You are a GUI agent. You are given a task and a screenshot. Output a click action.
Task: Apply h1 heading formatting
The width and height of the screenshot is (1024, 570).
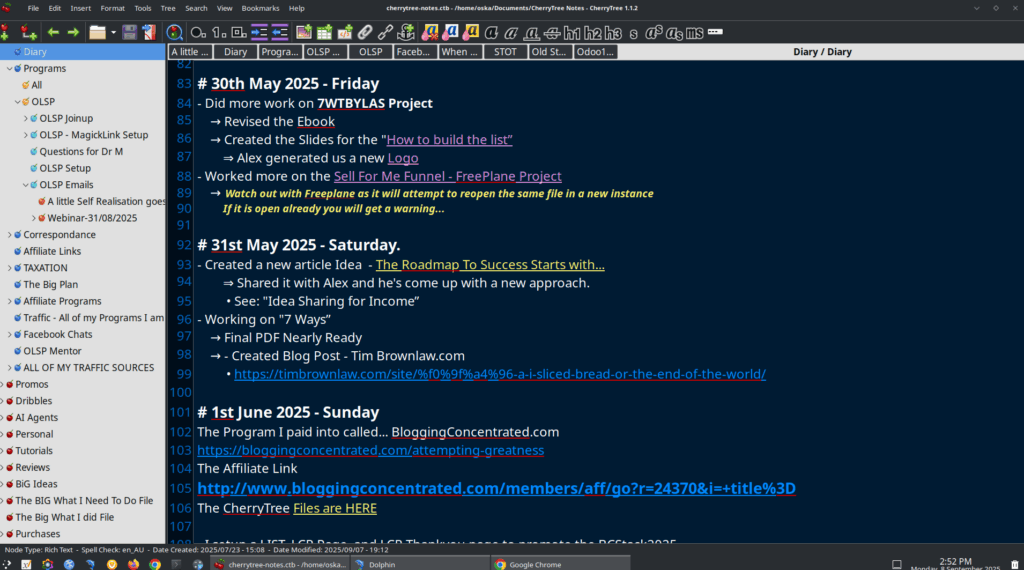(572, 32)
